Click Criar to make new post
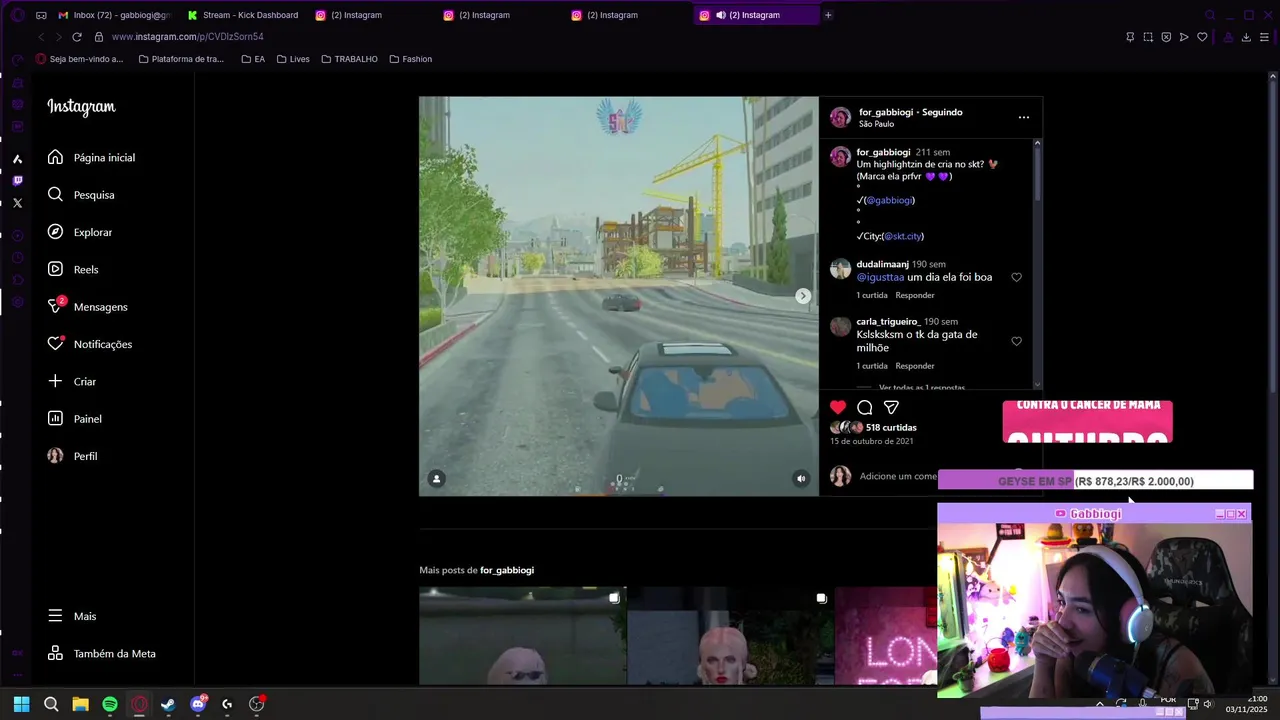The width and height of the screenshot is (1280, 720). click(x=72, y=382)
